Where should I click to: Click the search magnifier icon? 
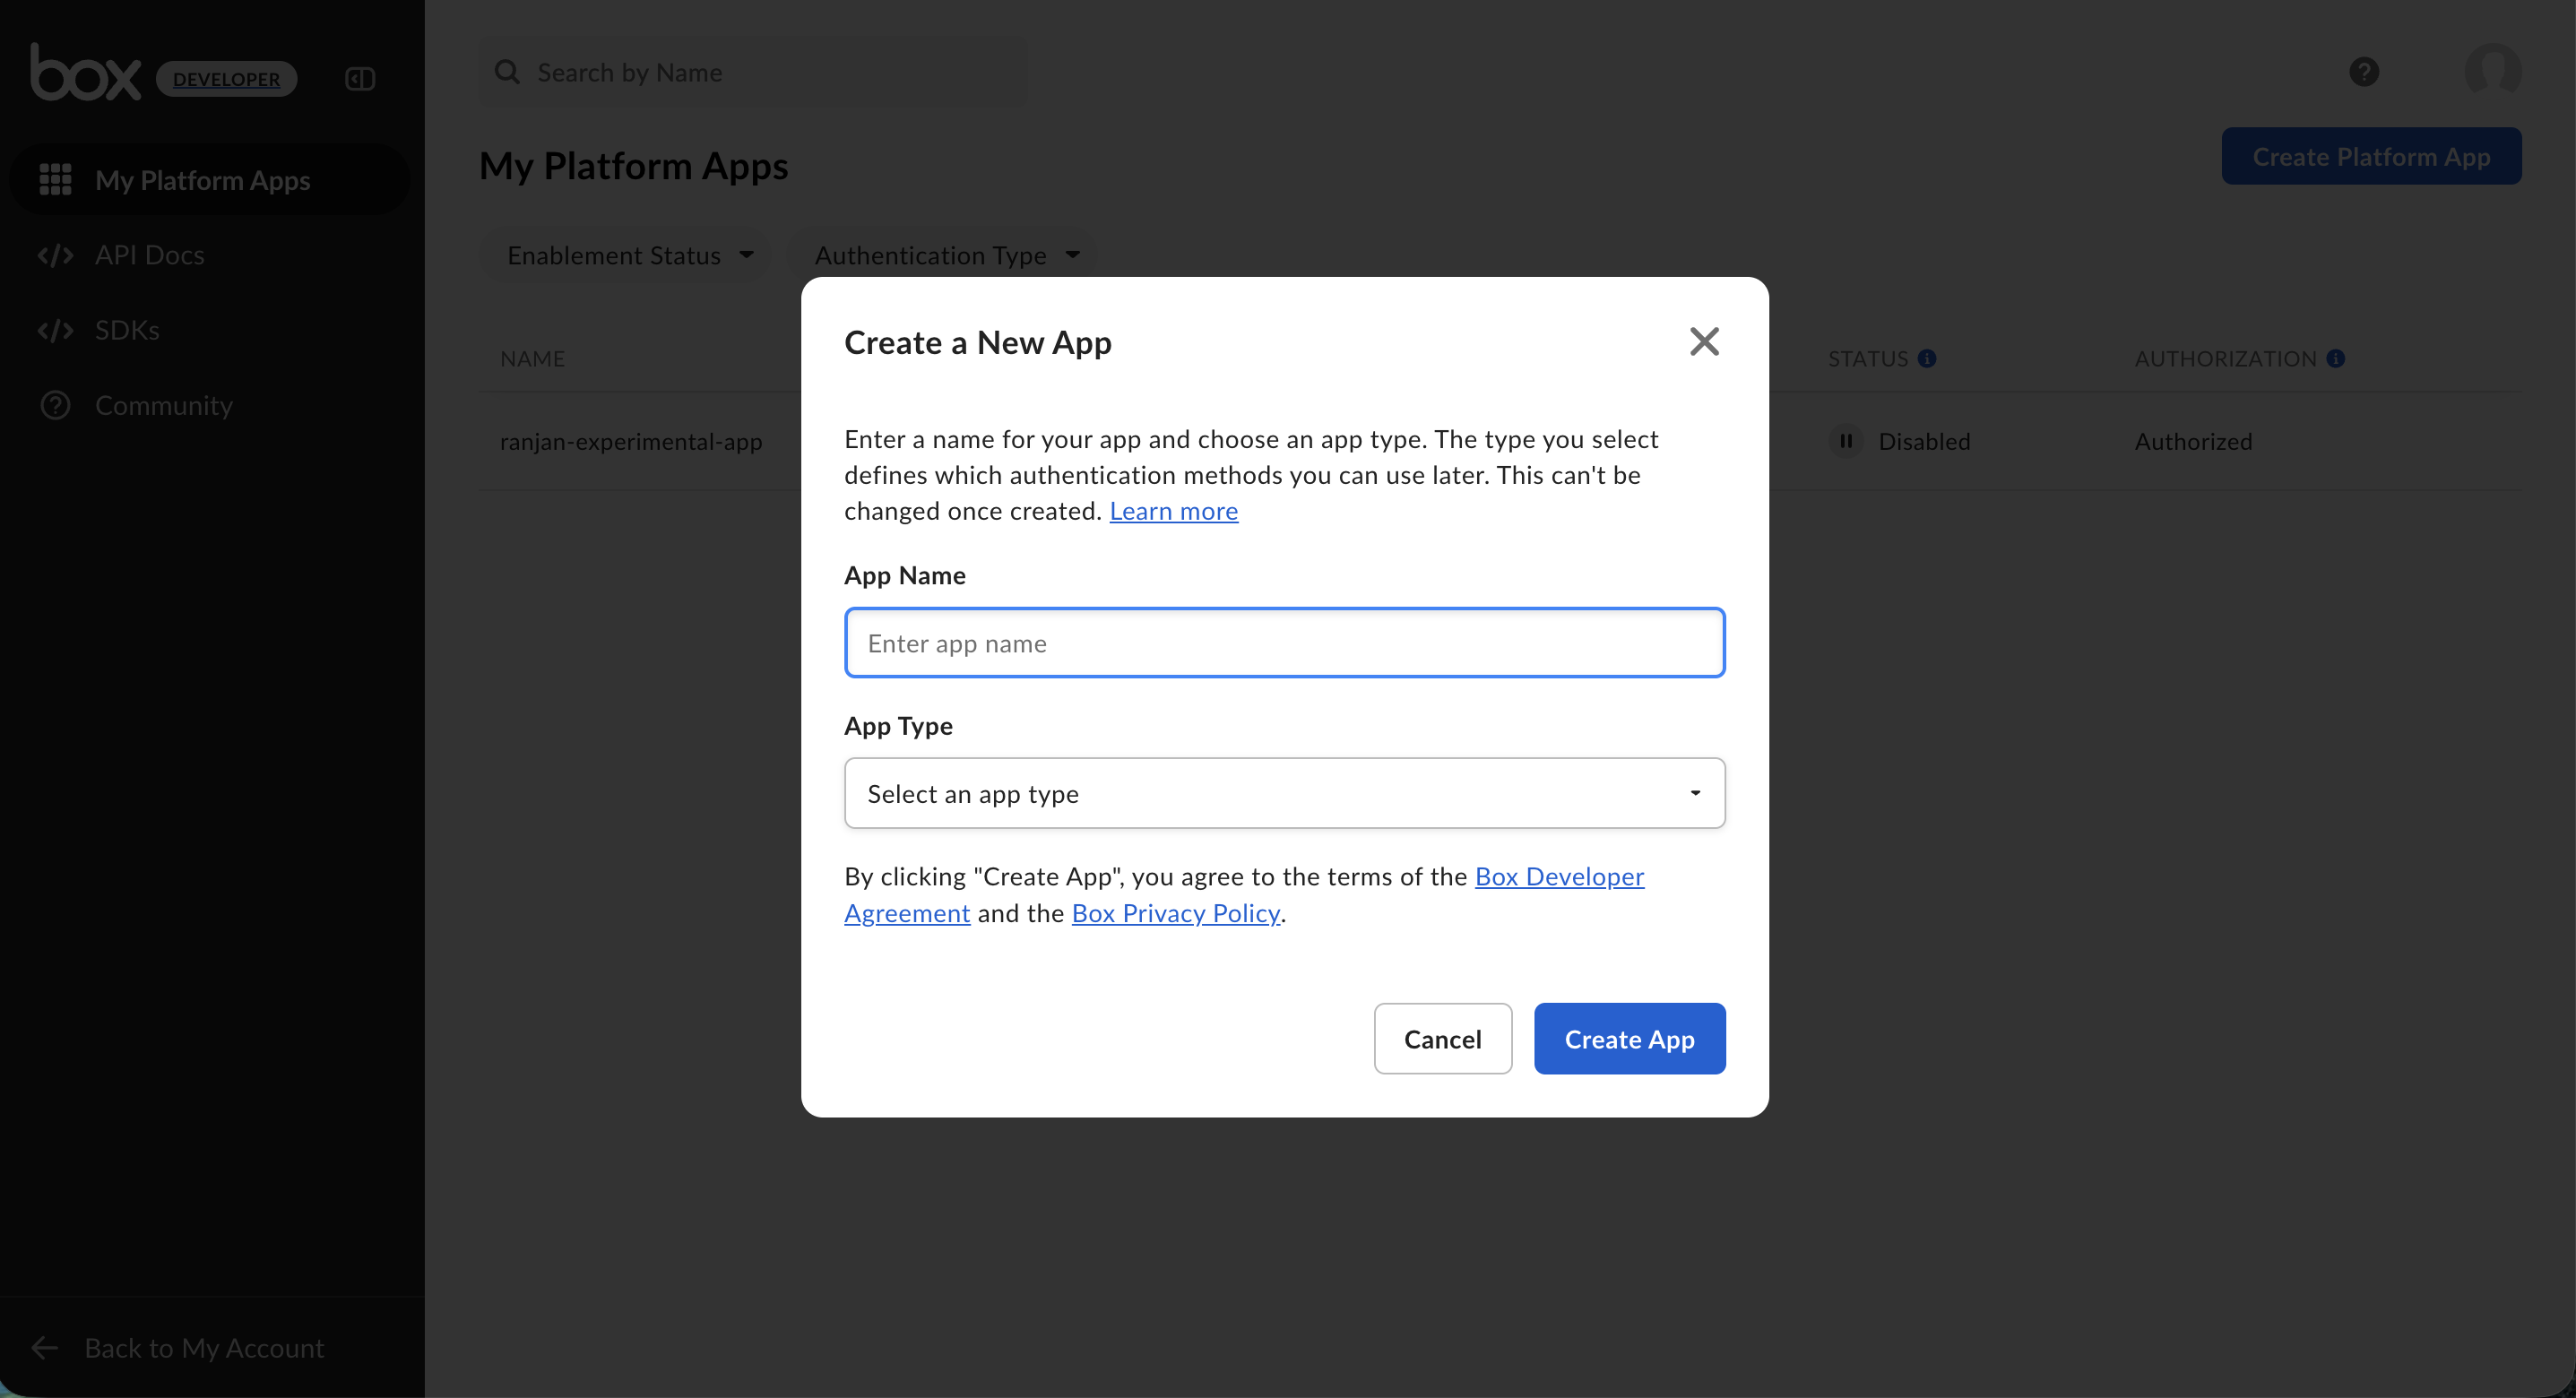[x=508, y=72]
